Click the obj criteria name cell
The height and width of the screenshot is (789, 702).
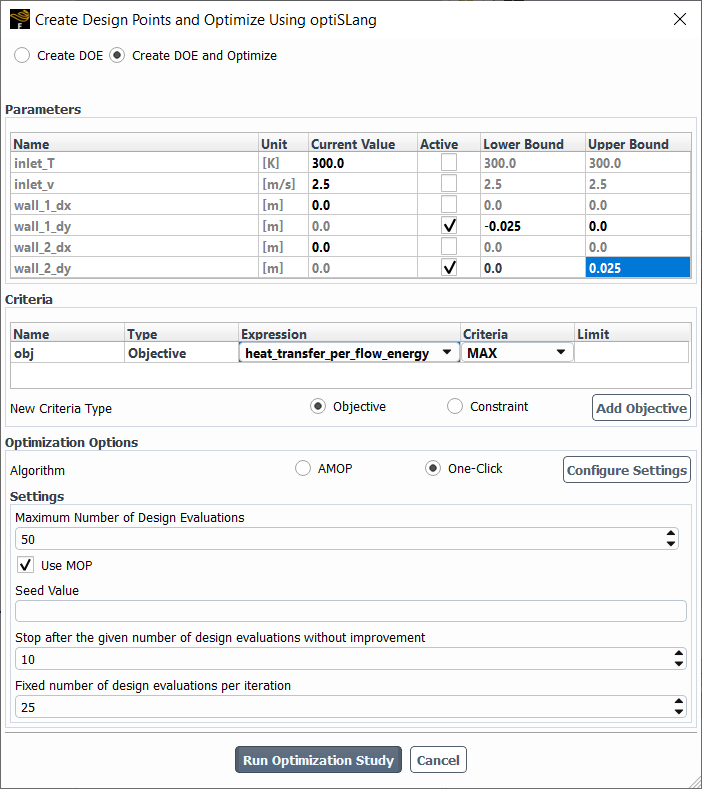coord(67,353)
